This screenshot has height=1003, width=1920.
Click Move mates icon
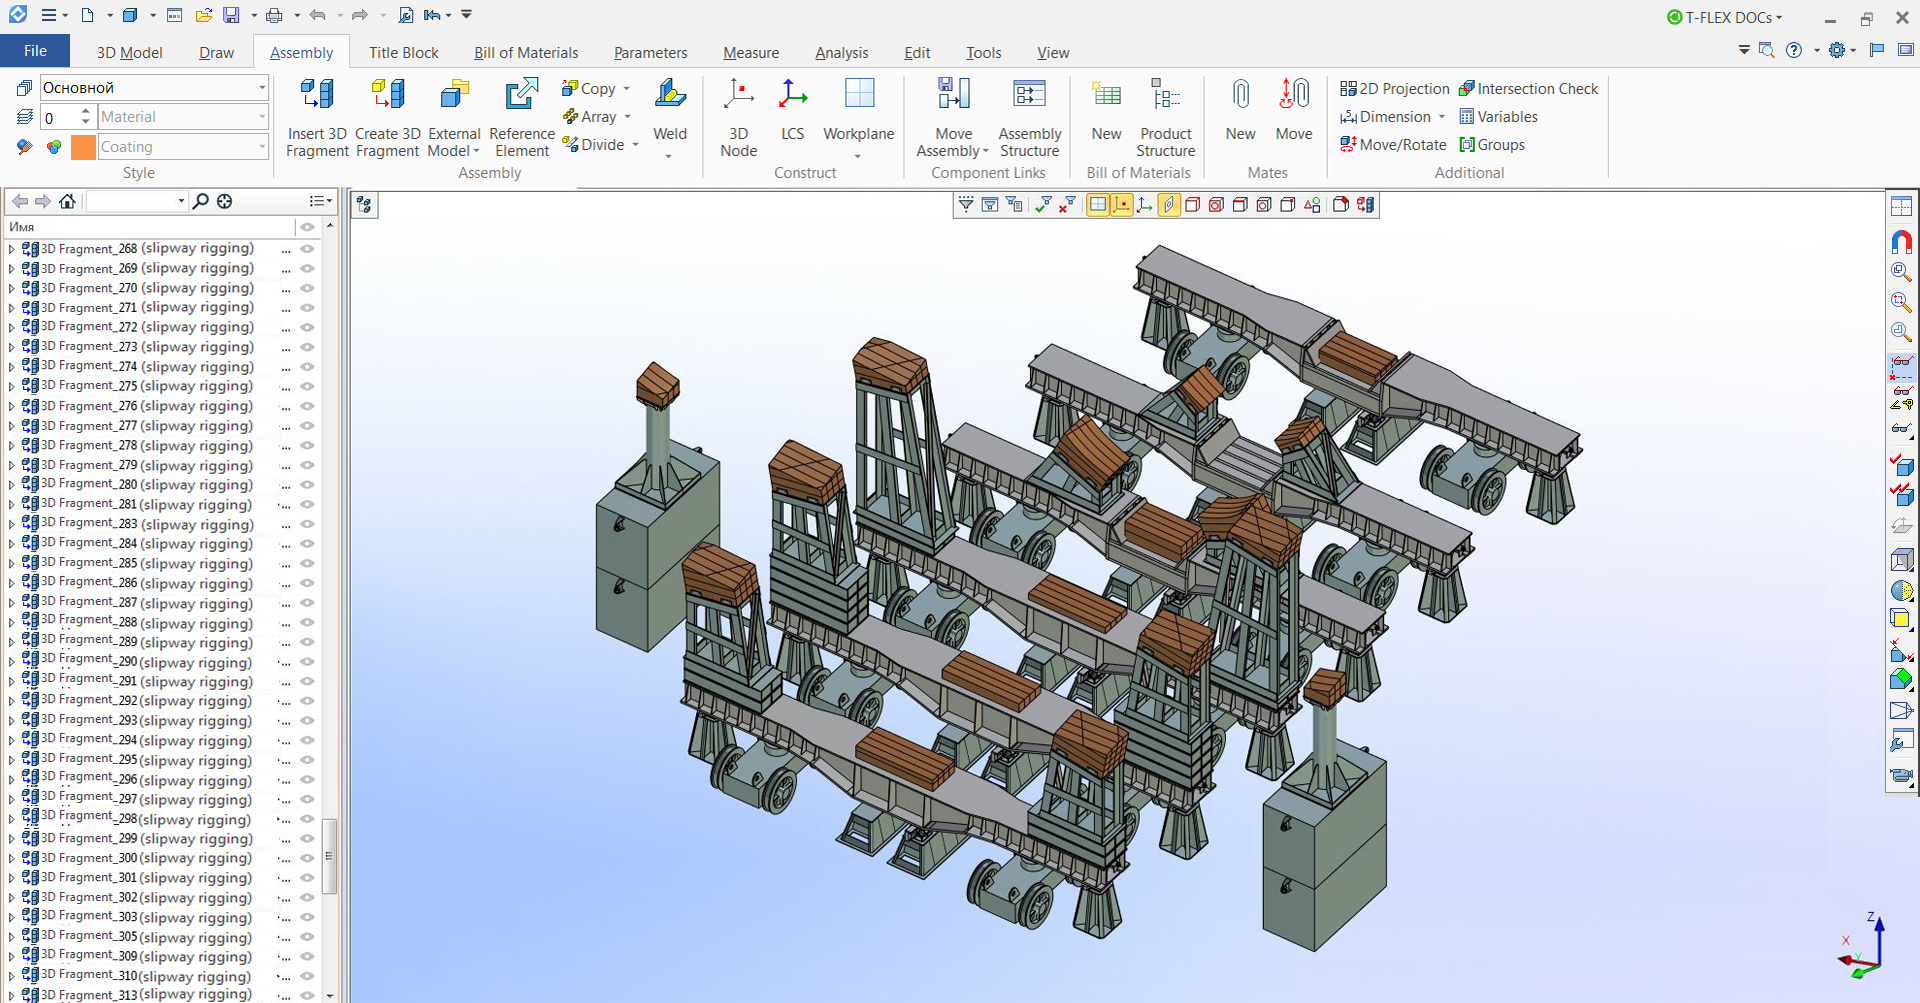(1294, 94)
